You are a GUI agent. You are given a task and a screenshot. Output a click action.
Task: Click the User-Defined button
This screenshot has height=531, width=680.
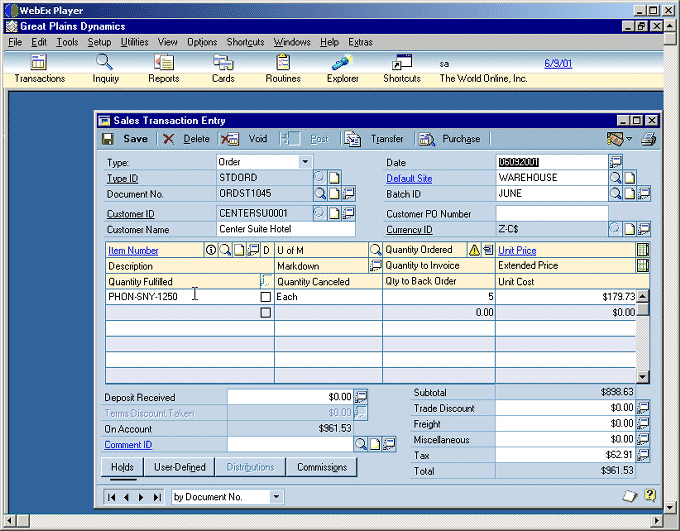(x=180, y=467)
